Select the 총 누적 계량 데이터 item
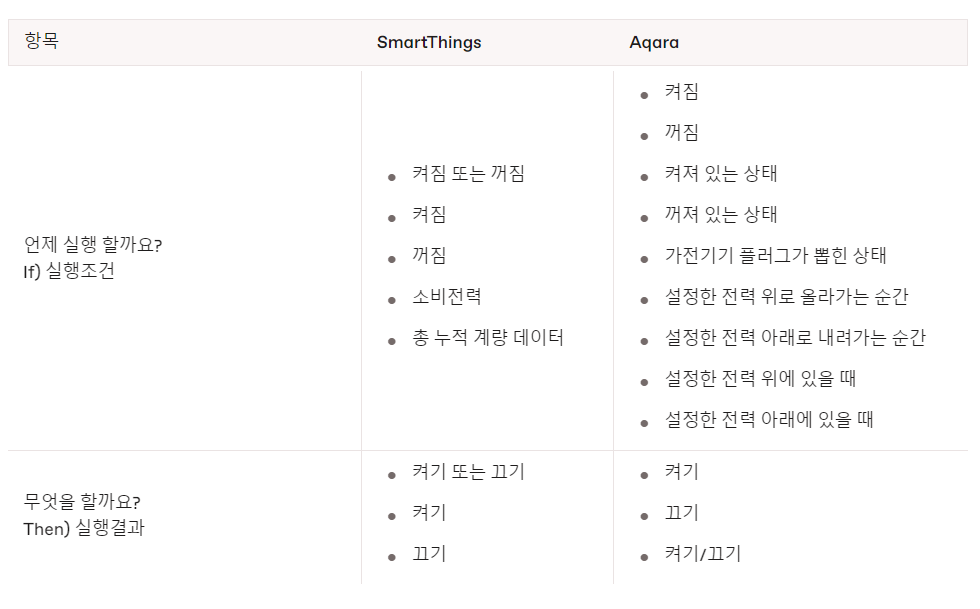 tap(488, 338)
